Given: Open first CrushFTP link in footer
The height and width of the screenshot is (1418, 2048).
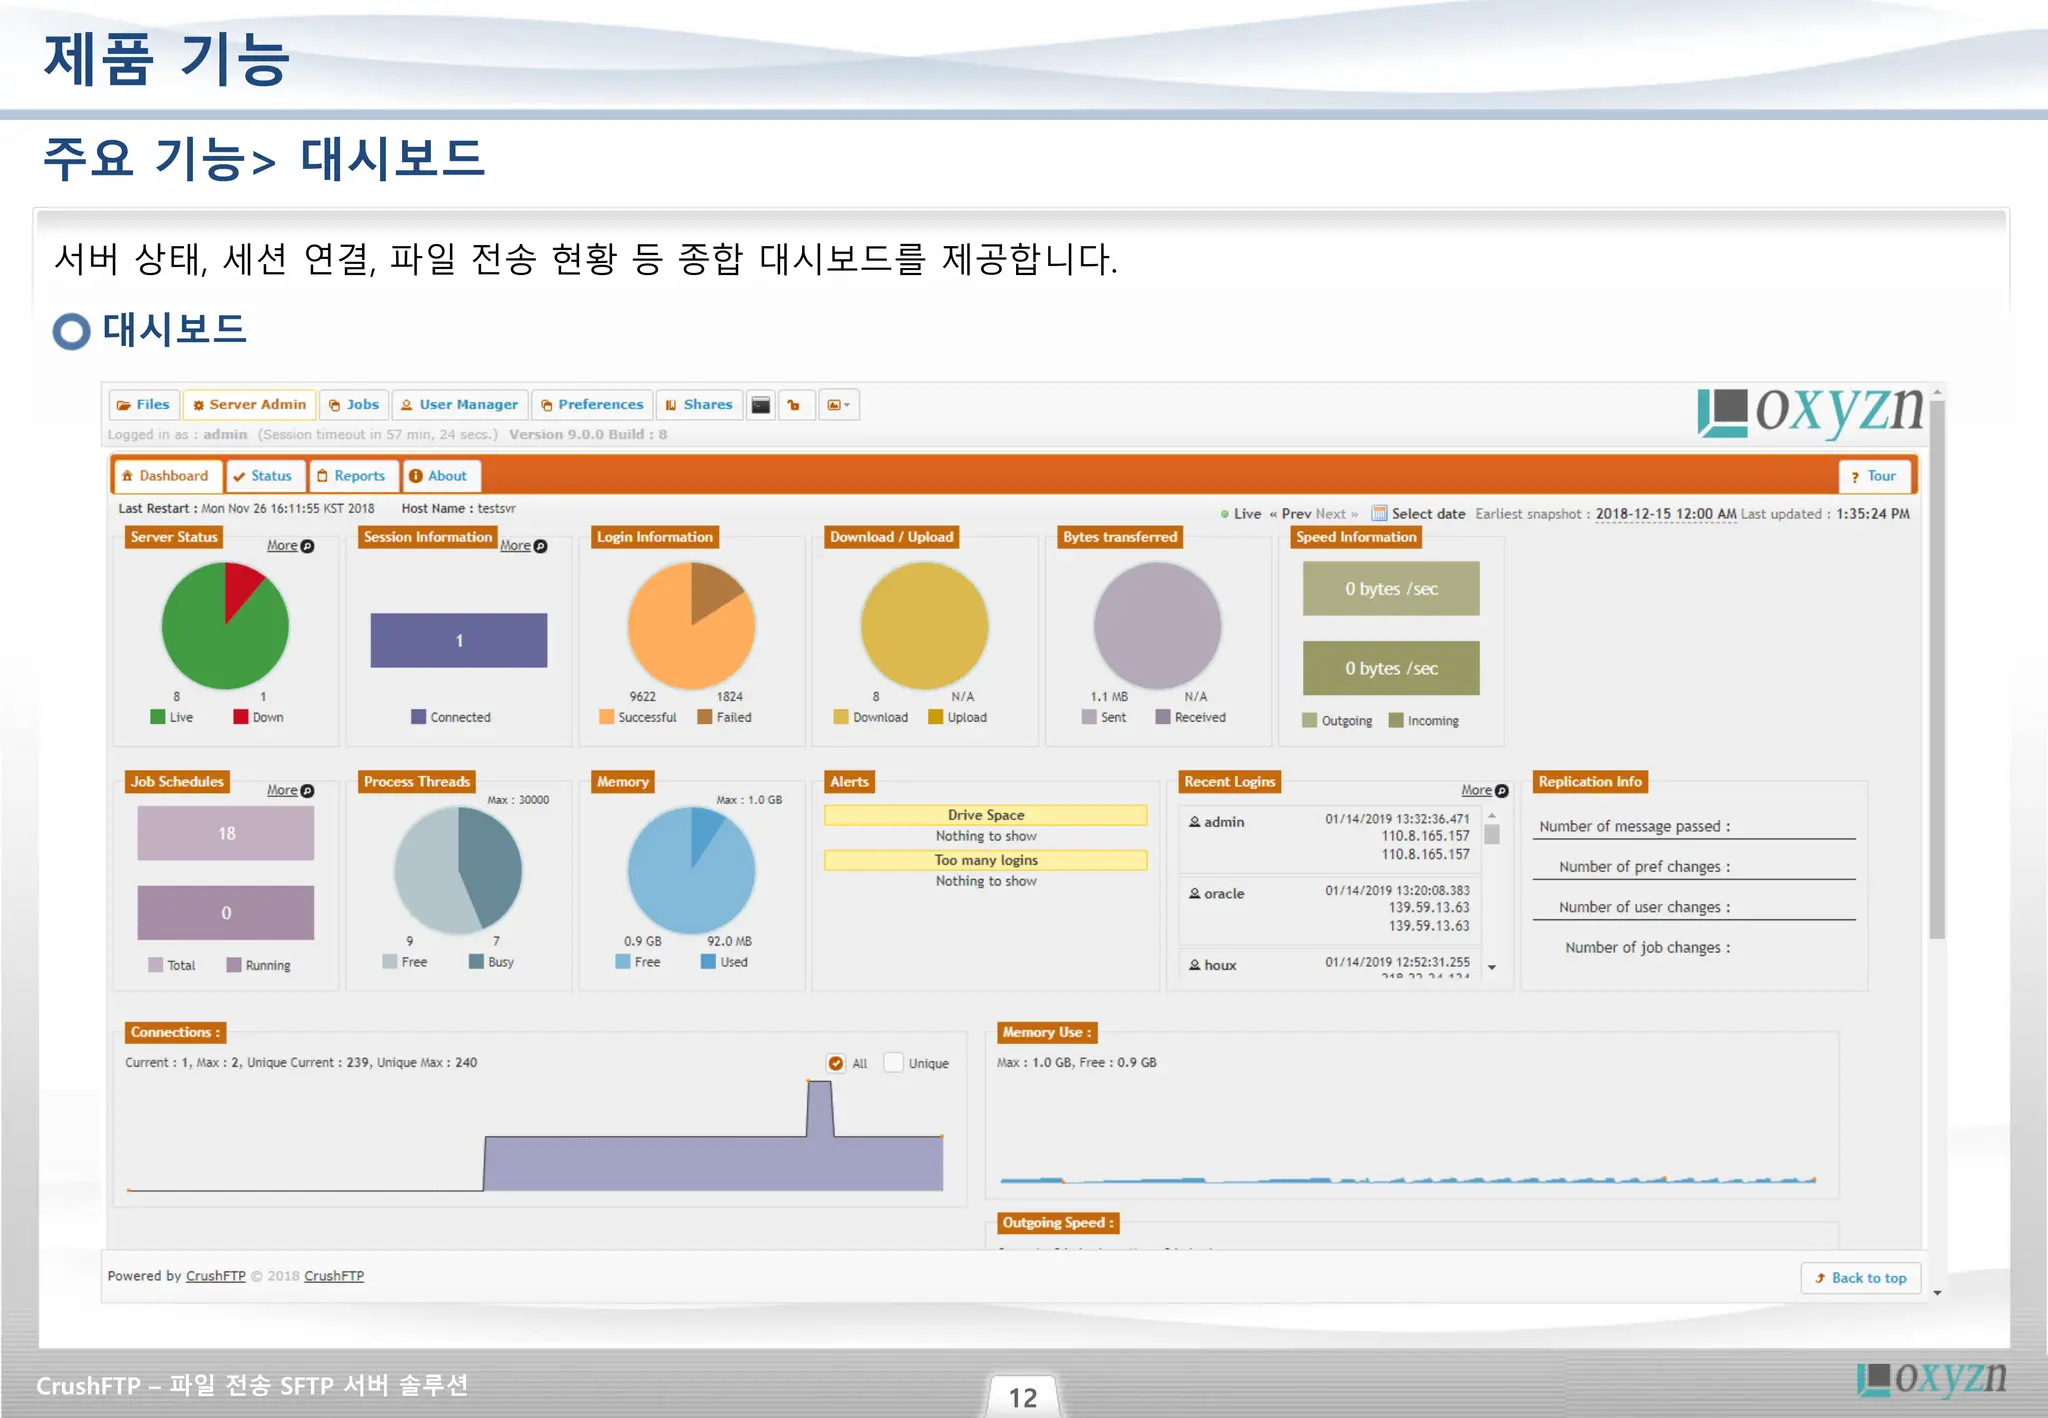Looking at the screenshot, I should (x=216, y=1276).
